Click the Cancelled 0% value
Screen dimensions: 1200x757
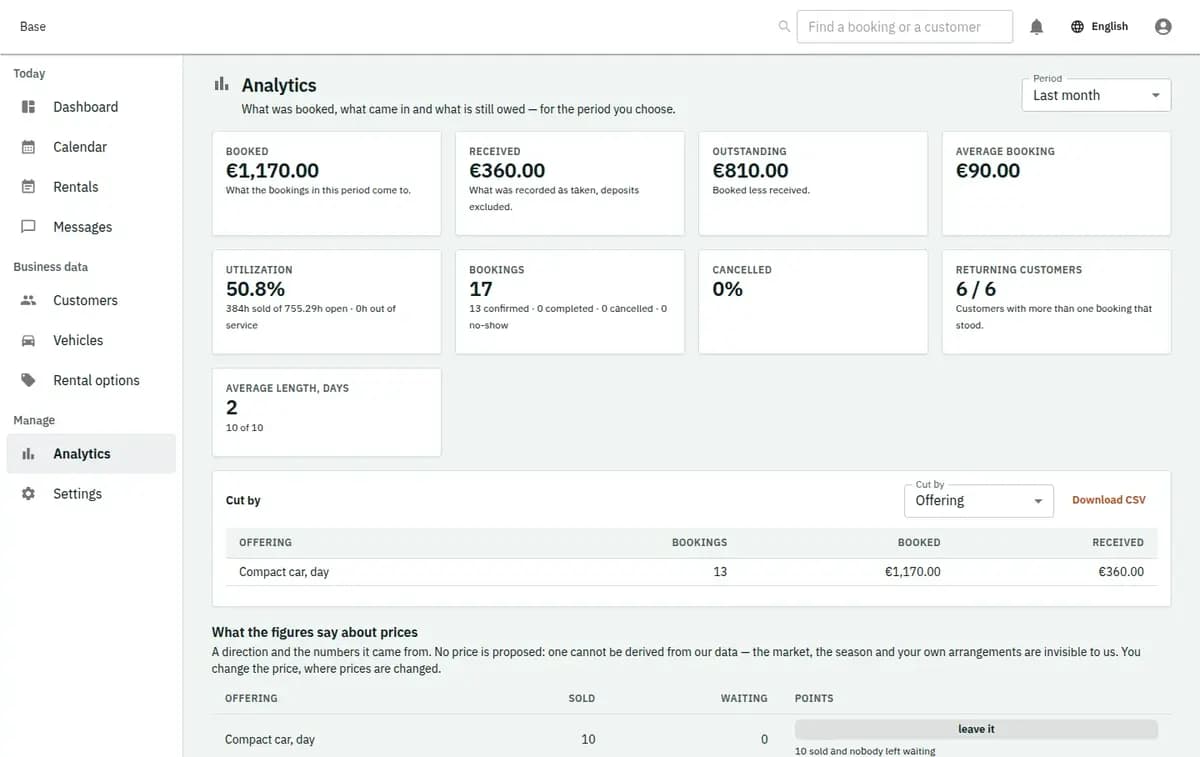point(727,289)
